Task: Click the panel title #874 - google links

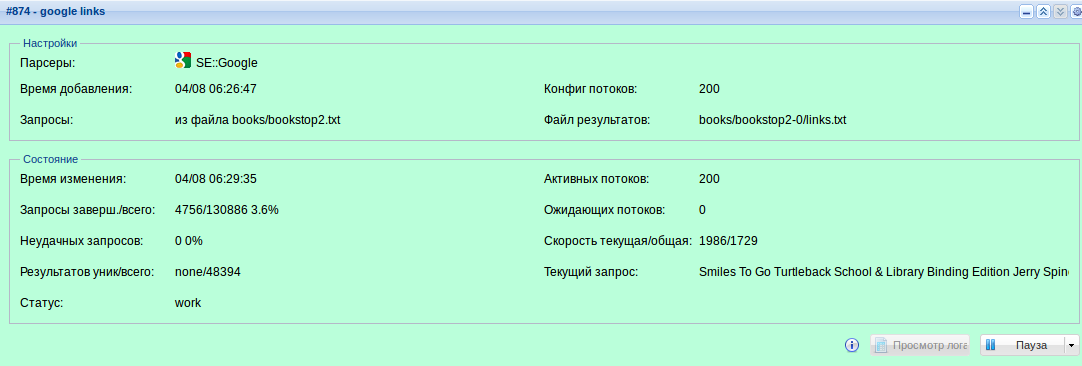Action: pyautogui.click(x=56, y=12)
